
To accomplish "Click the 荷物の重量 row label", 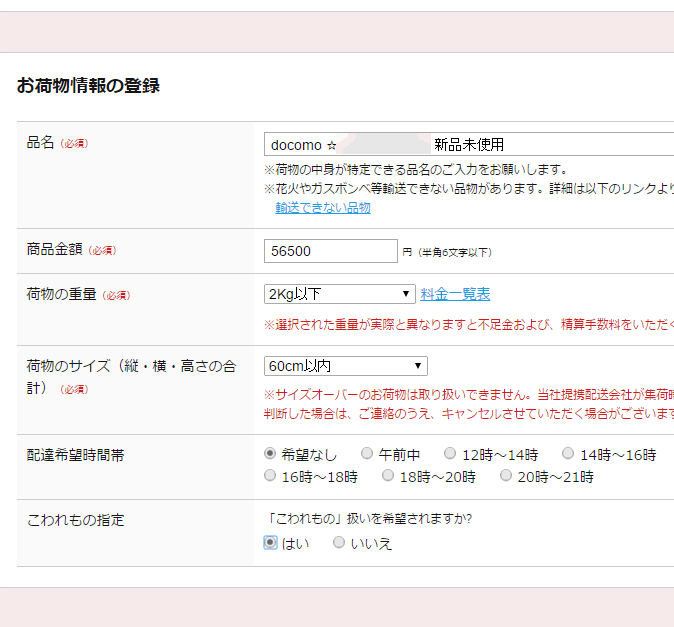I will [x=61, y=294].
